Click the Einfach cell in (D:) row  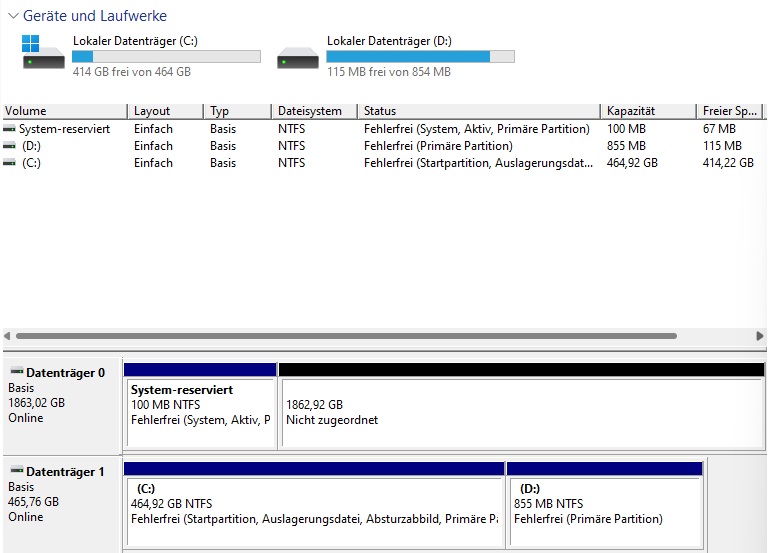153,146
